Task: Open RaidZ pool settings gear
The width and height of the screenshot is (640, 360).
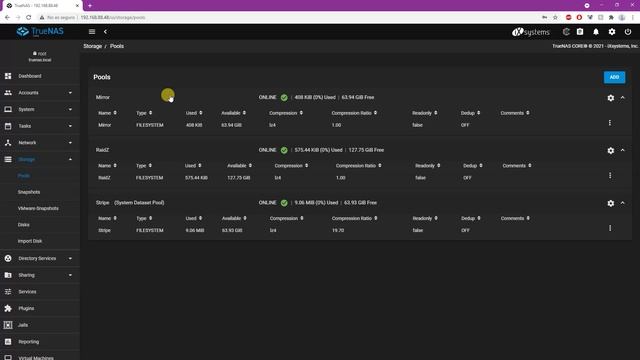Action: coord(611,150)
